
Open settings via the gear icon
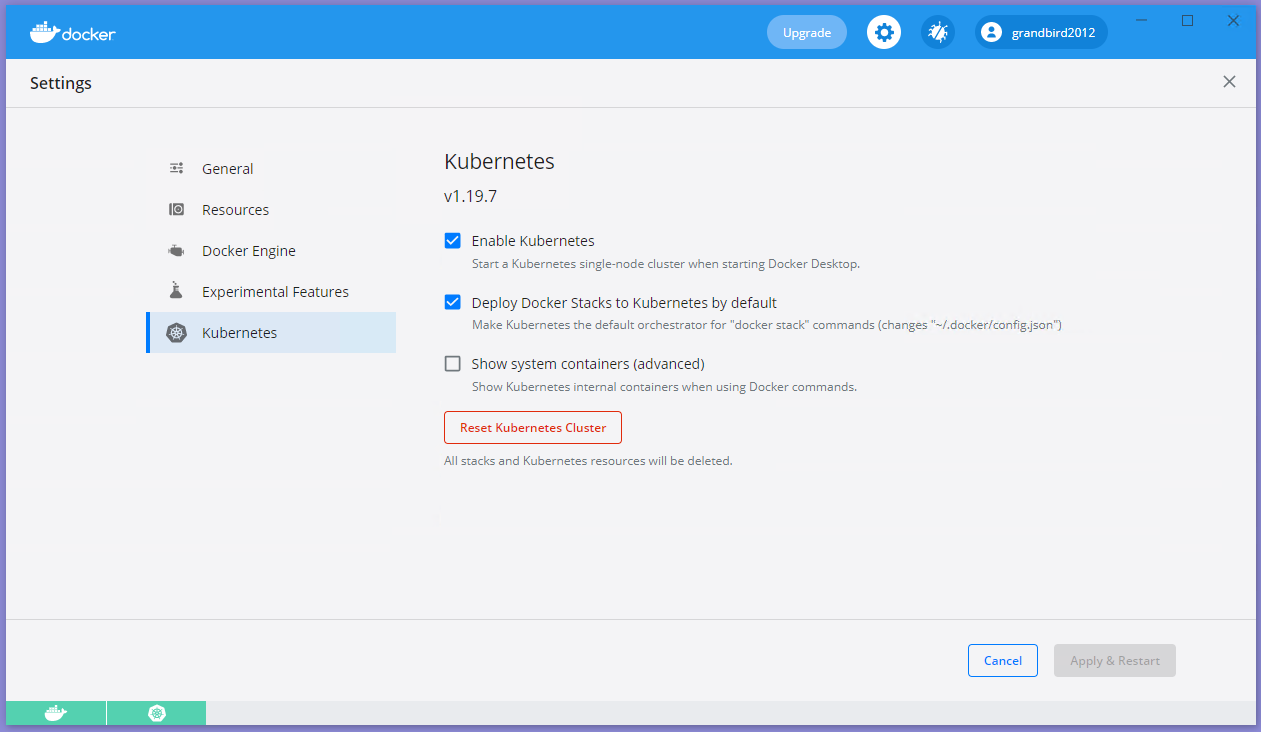pyautogui.click(x=884, y=32)
